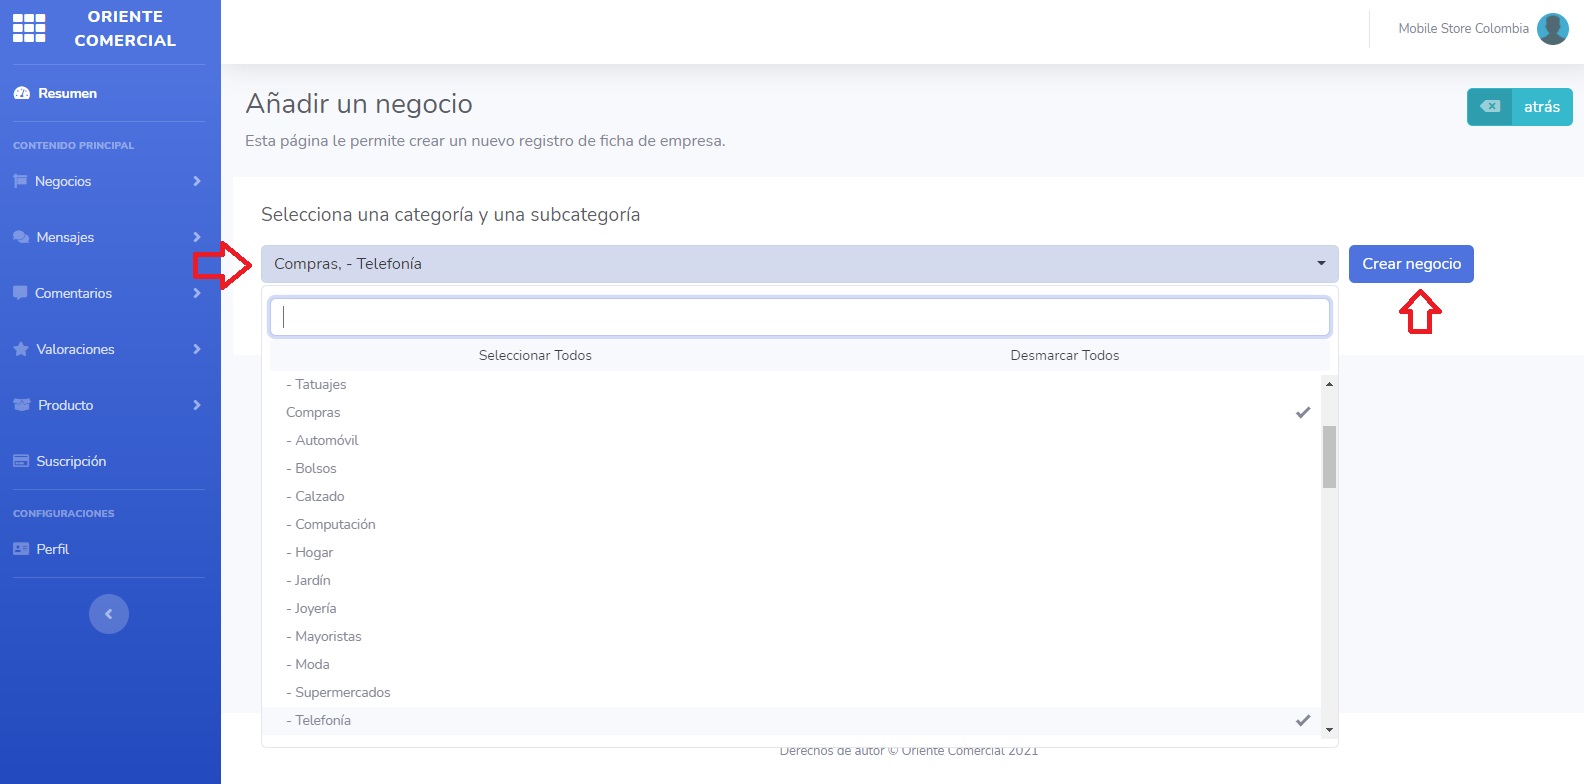Click the Suscripción card icon
The height and width of the screenshot is (784, 1584).
pos(21,461)
